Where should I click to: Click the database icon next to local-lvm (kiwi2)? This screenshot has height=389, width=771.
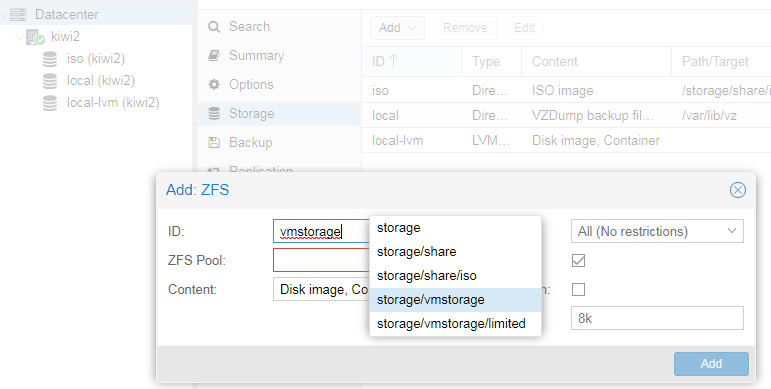(50, 103)
